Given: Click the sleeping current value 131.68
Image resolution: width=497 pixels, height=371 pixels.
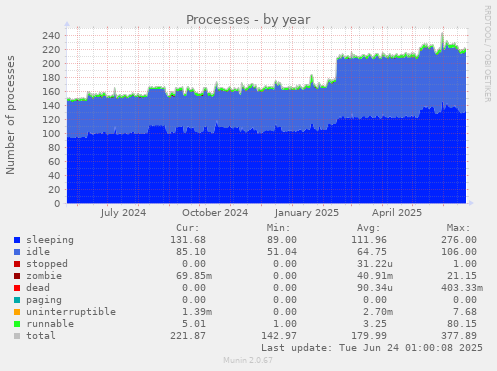Looking at the screenshot, I should coord(188,240).
